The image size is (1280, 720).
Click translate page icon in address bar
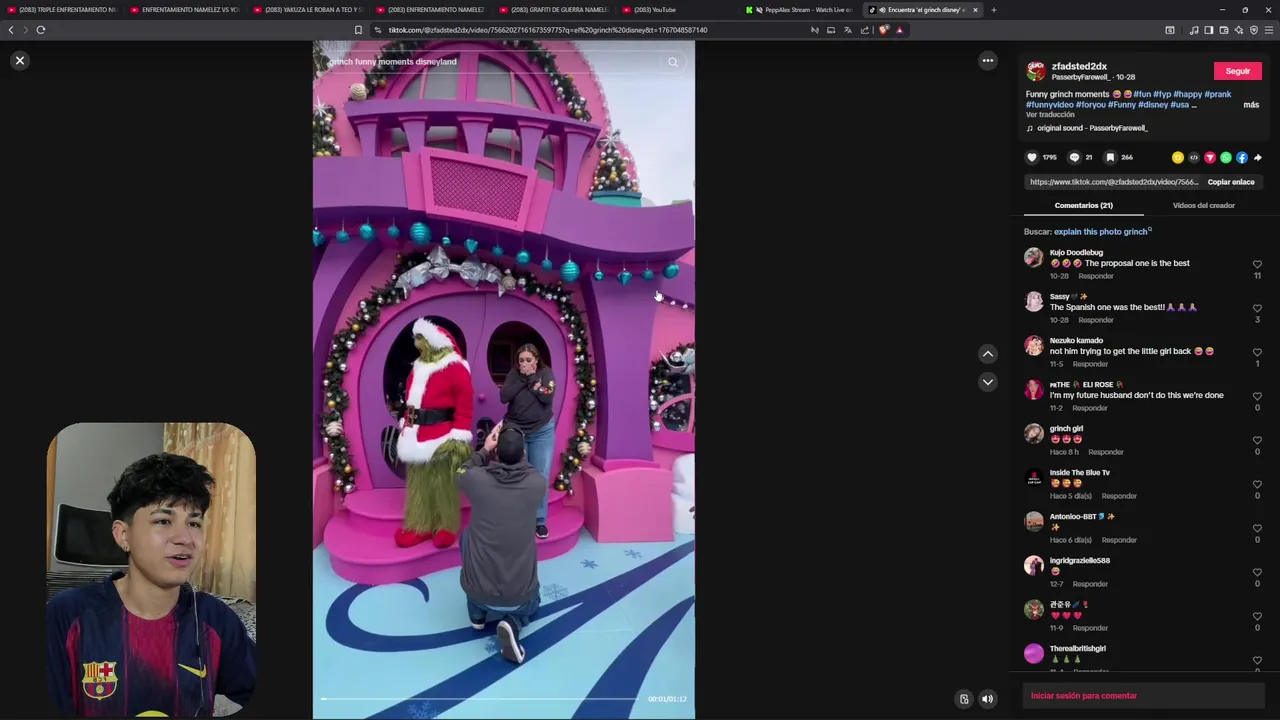click(x=847, y=30)
